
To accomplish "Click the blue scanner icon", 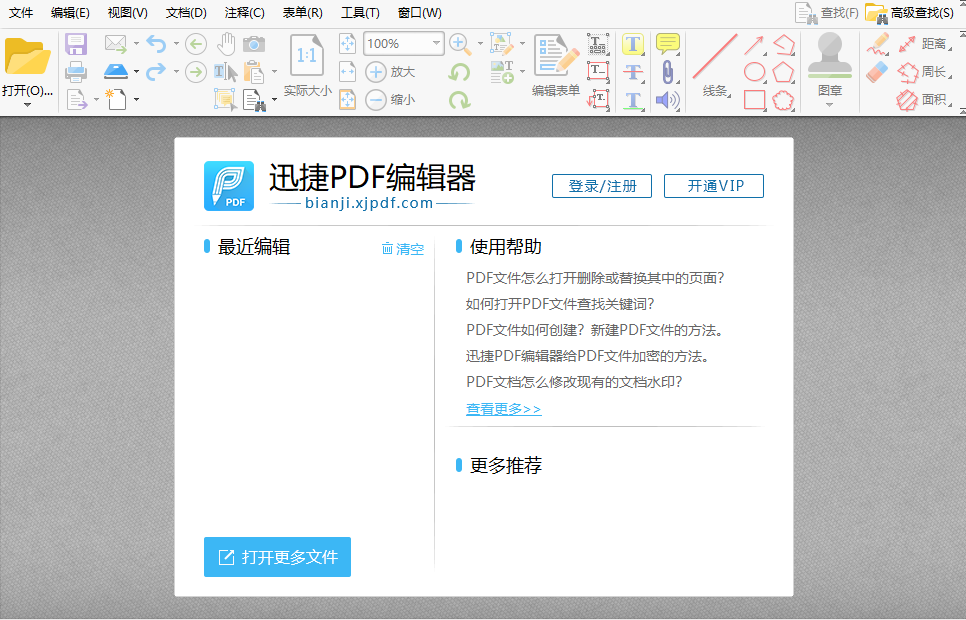I will (x=116, y=71).
